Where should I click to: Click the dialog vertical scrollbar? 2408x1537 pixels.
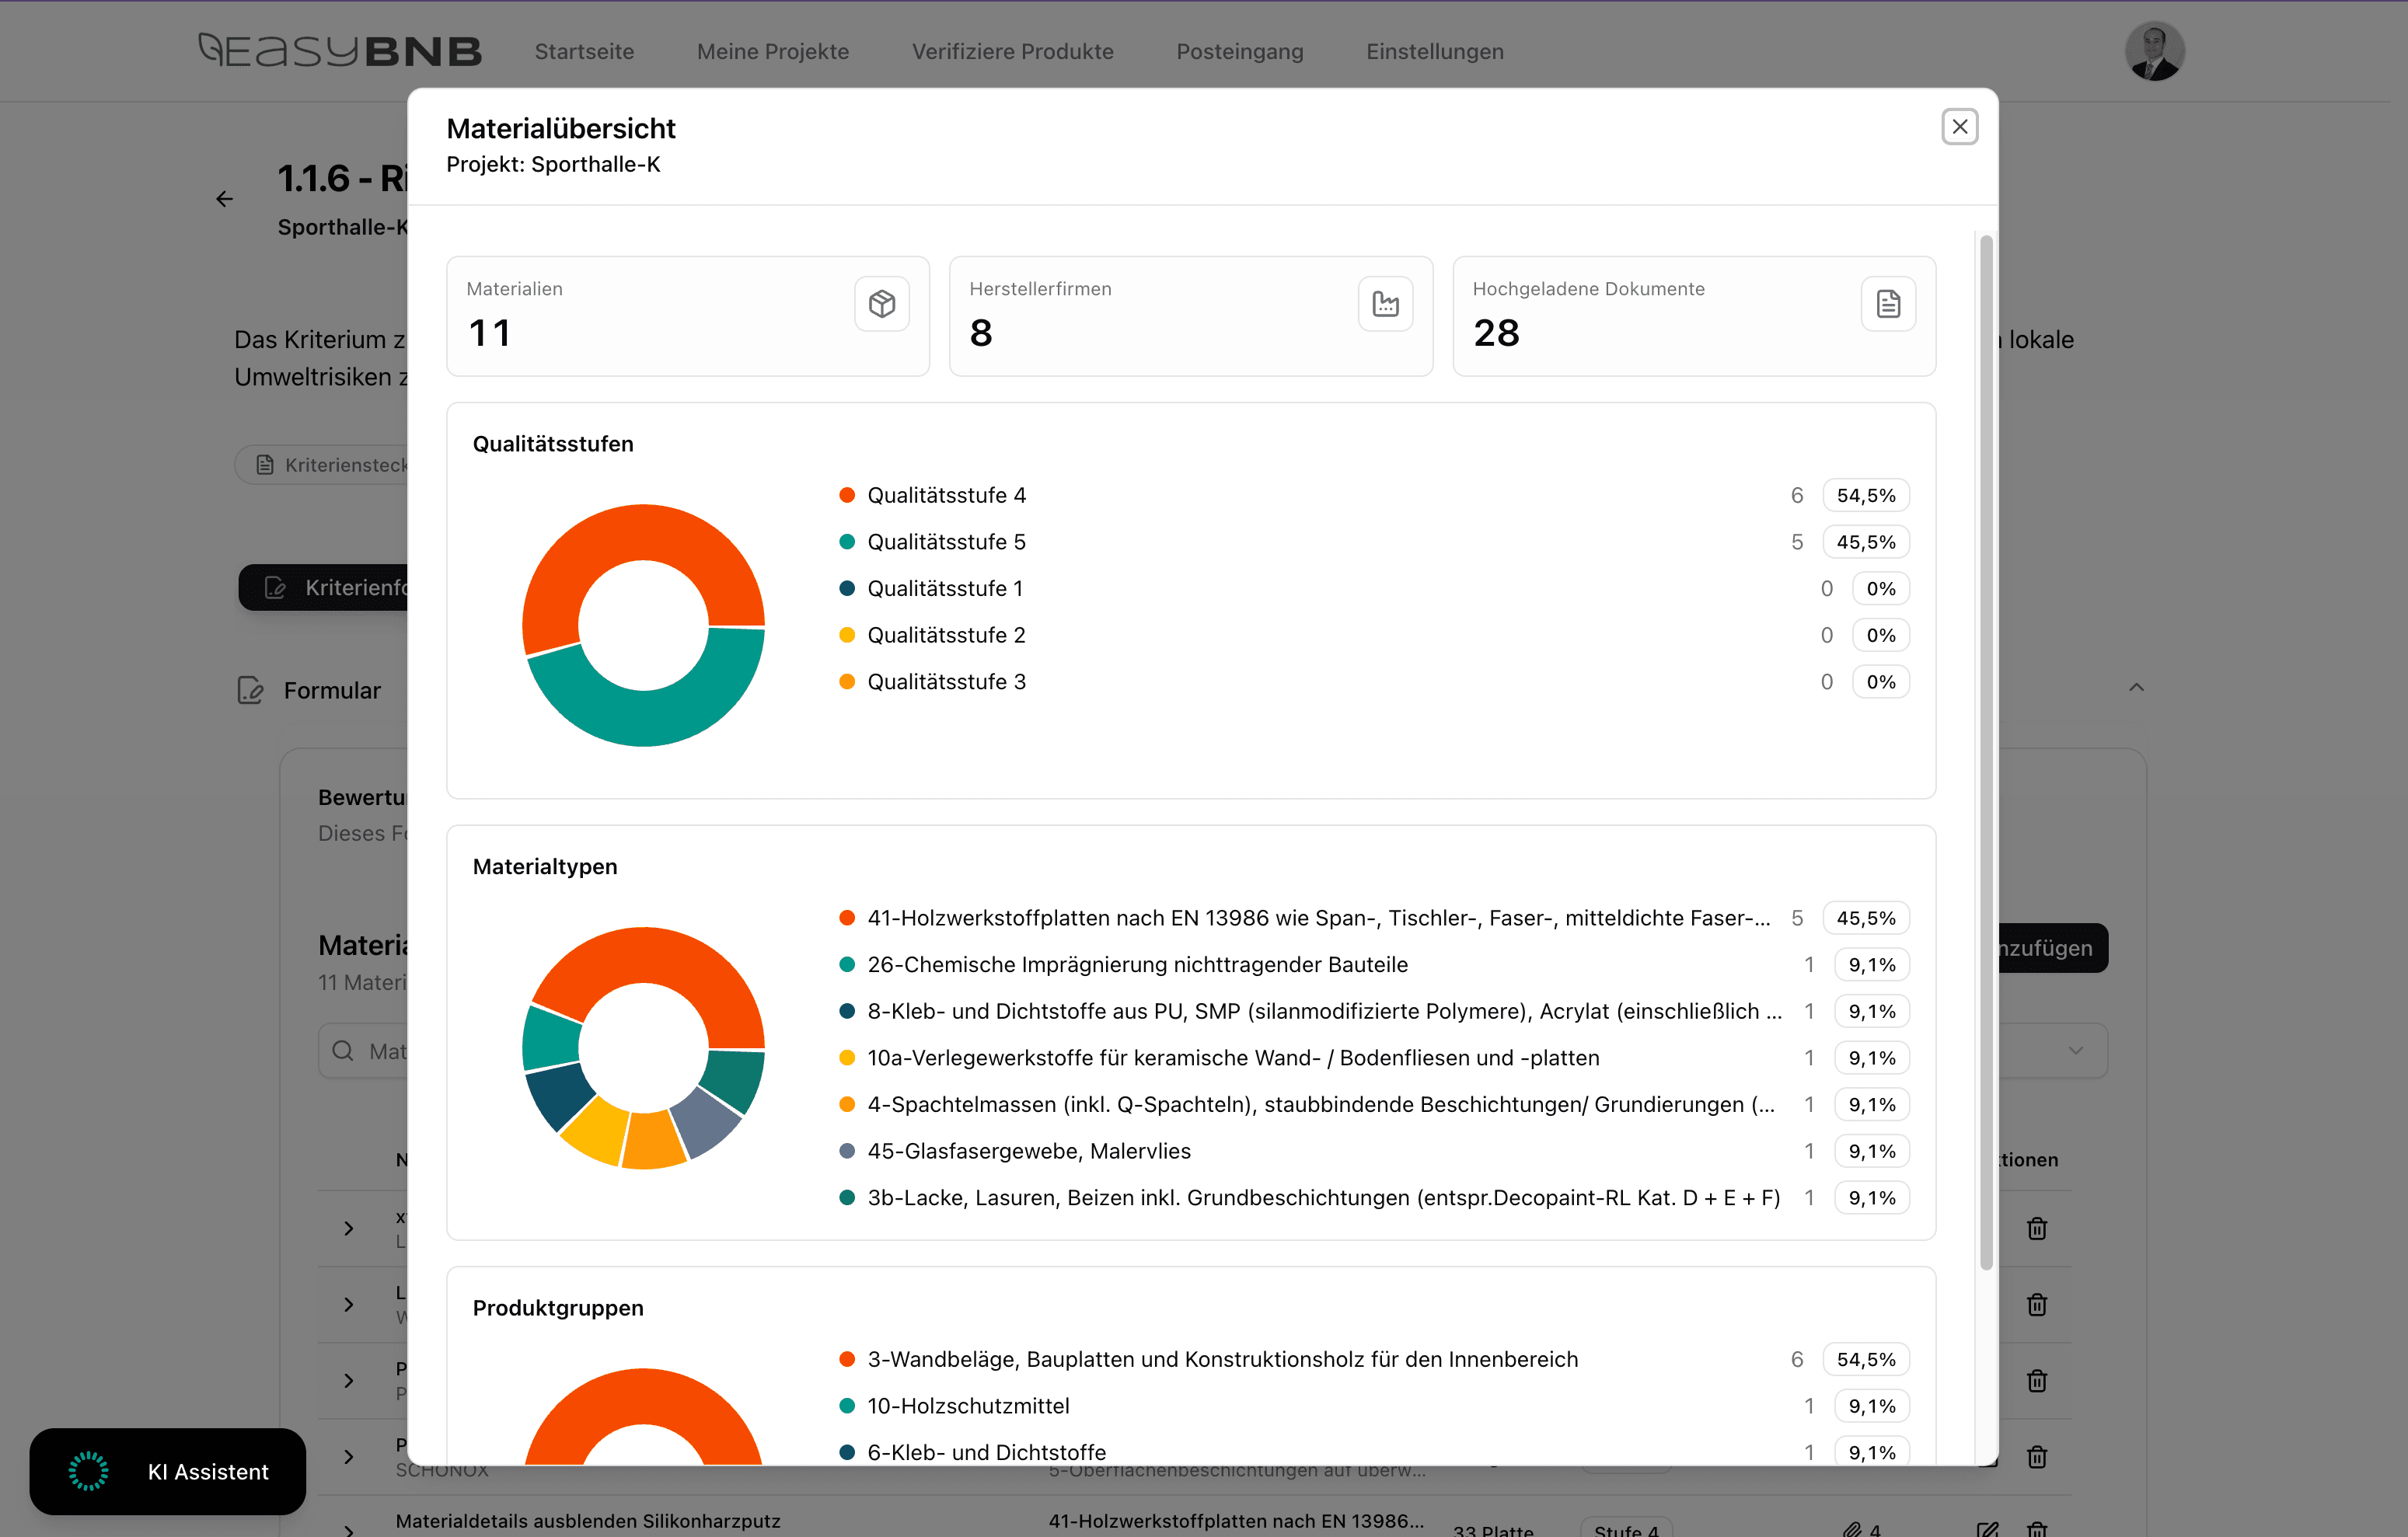coord(1986,752)
